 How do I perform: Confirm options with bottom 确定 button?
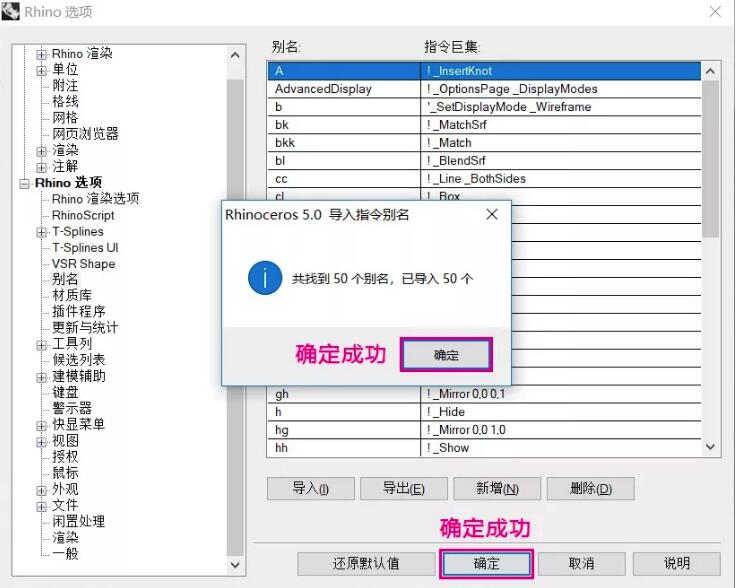[x=486, y=563]
